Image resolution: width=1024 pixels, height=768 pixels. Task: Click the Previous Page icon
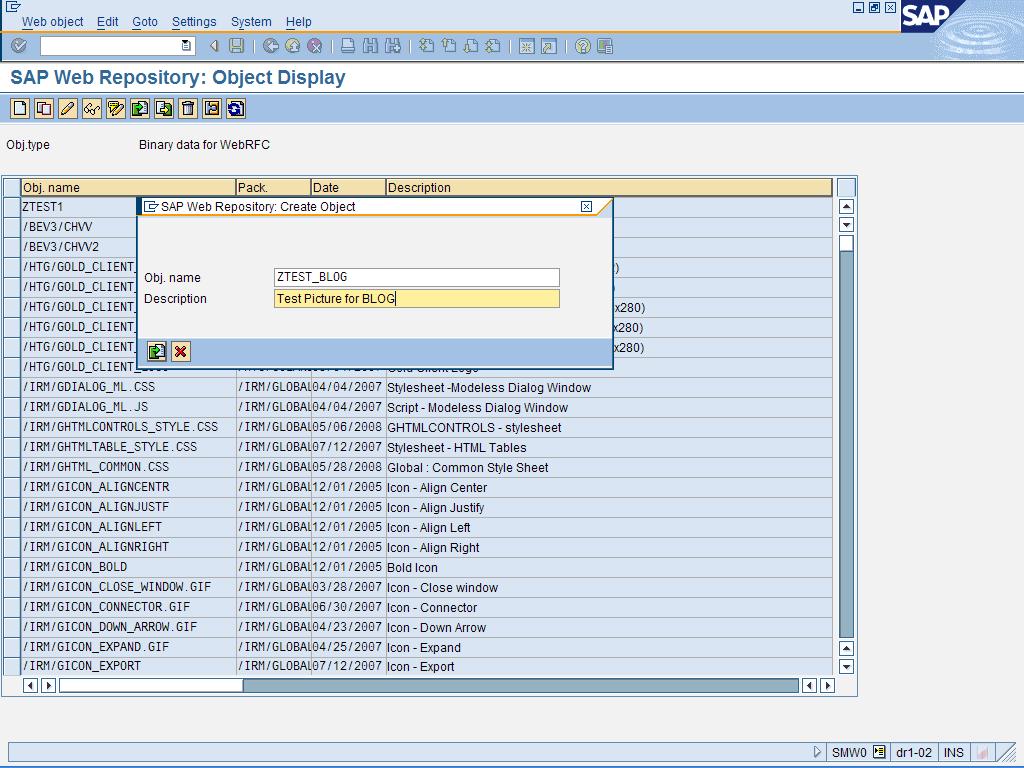coord(449,46)
